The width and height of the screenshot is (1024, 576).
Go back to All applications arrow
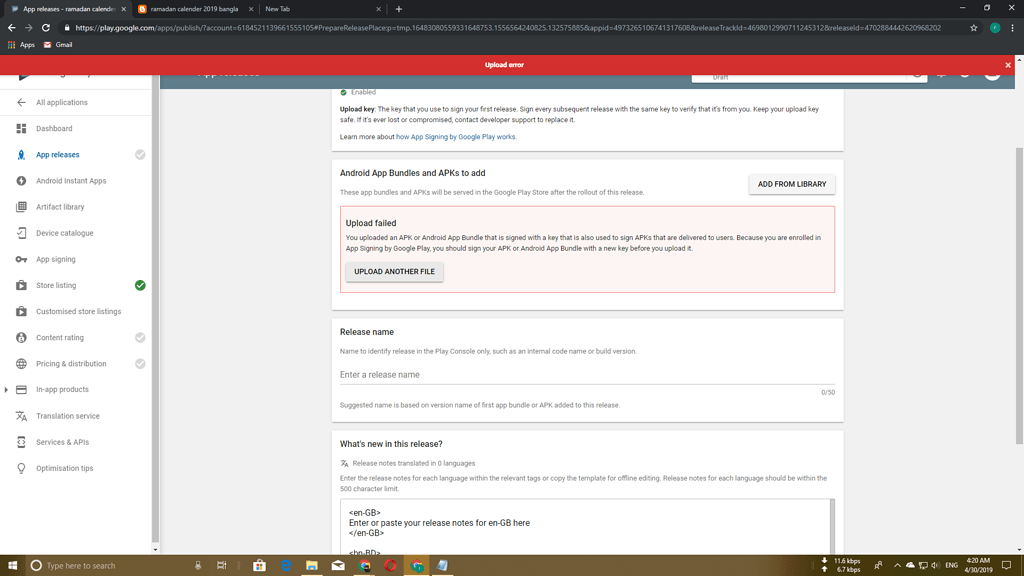point(22,103)
